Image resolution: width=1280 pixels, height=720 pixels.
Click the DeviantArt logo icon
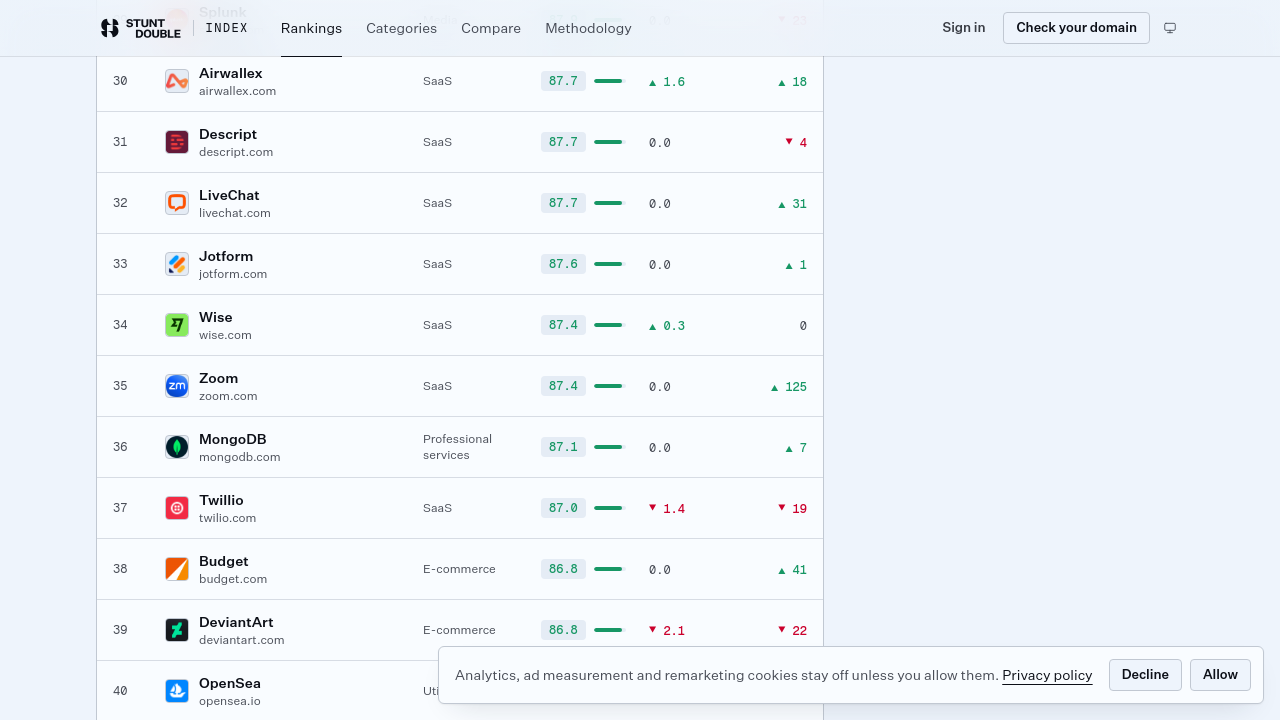[177, 630]
